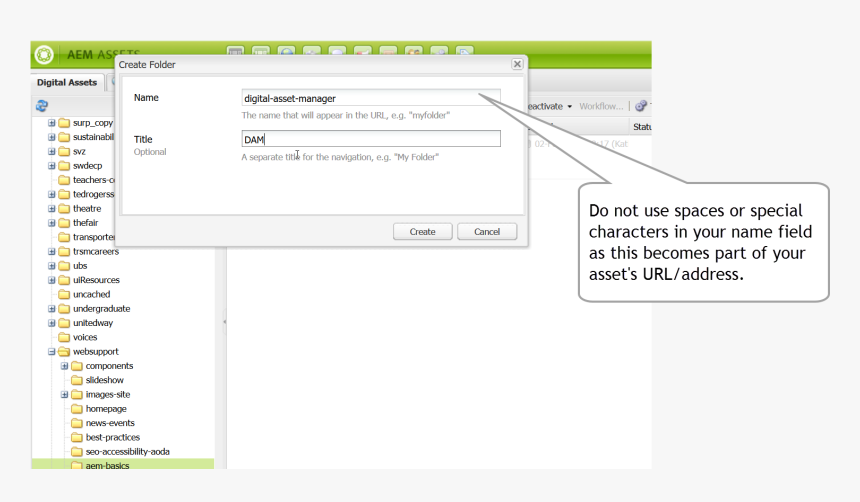Select the components tree folder
The height and width of the screenshot is (502, 860).
[x=109, y=365]
